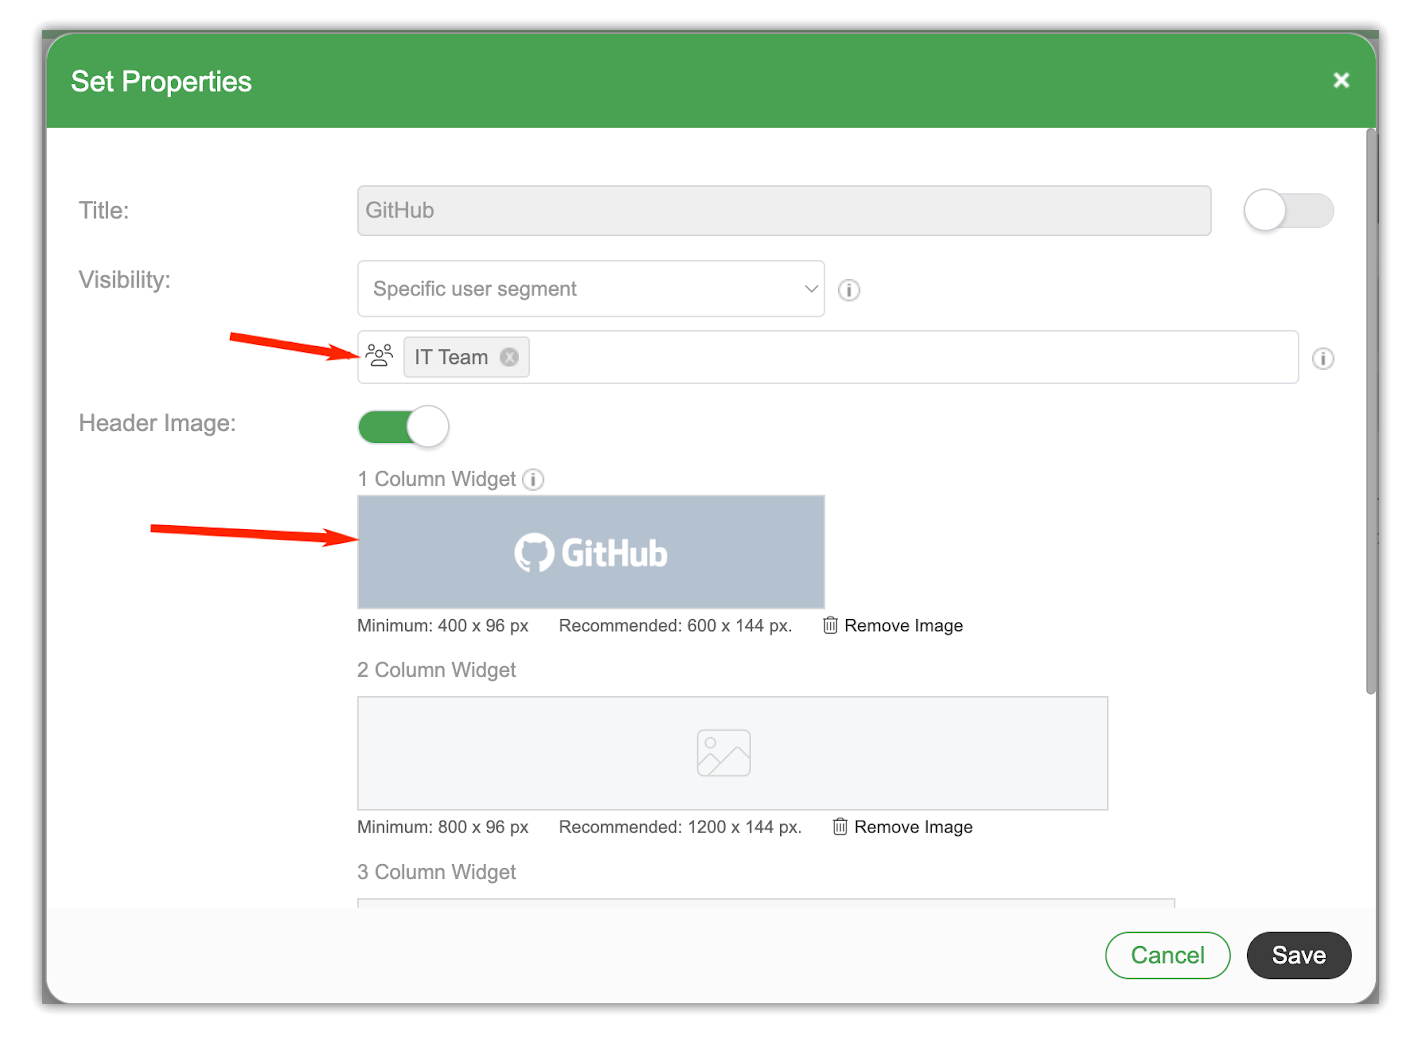Close the Set Properties dialog
Image resolution: width=1414 pixels, height=1044 pixels.
1341,80
